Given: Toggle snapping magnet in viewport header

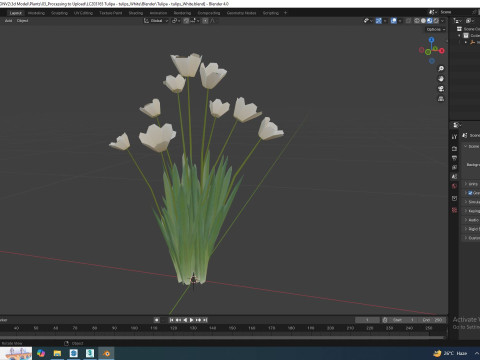Looking at the screenshot, I should point(186,21).
